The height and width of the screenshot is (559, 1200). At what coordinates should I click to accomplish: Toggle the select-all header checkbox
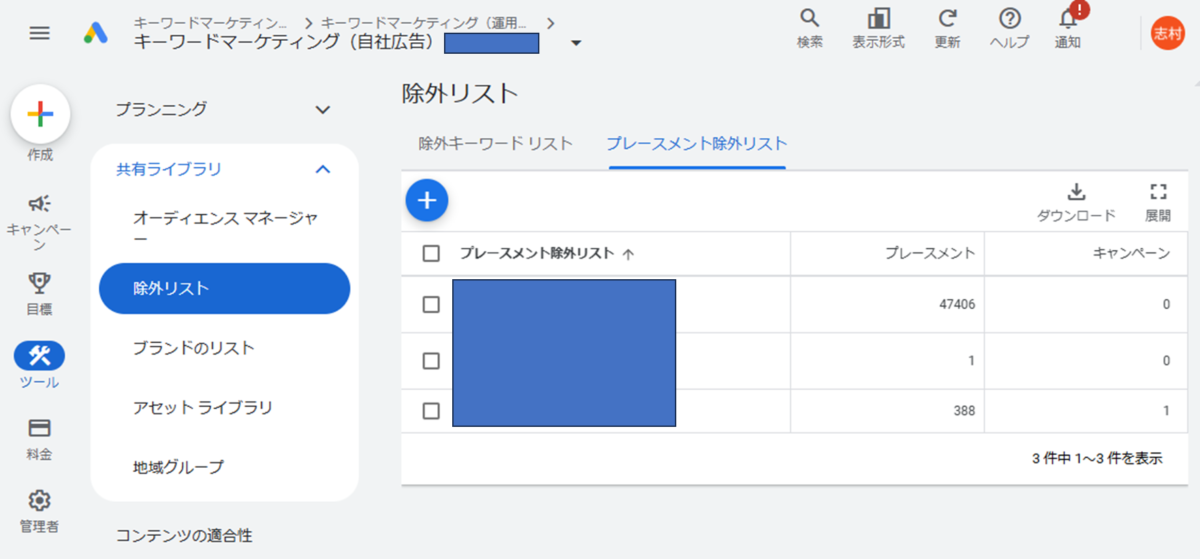[x=431, y=253]
